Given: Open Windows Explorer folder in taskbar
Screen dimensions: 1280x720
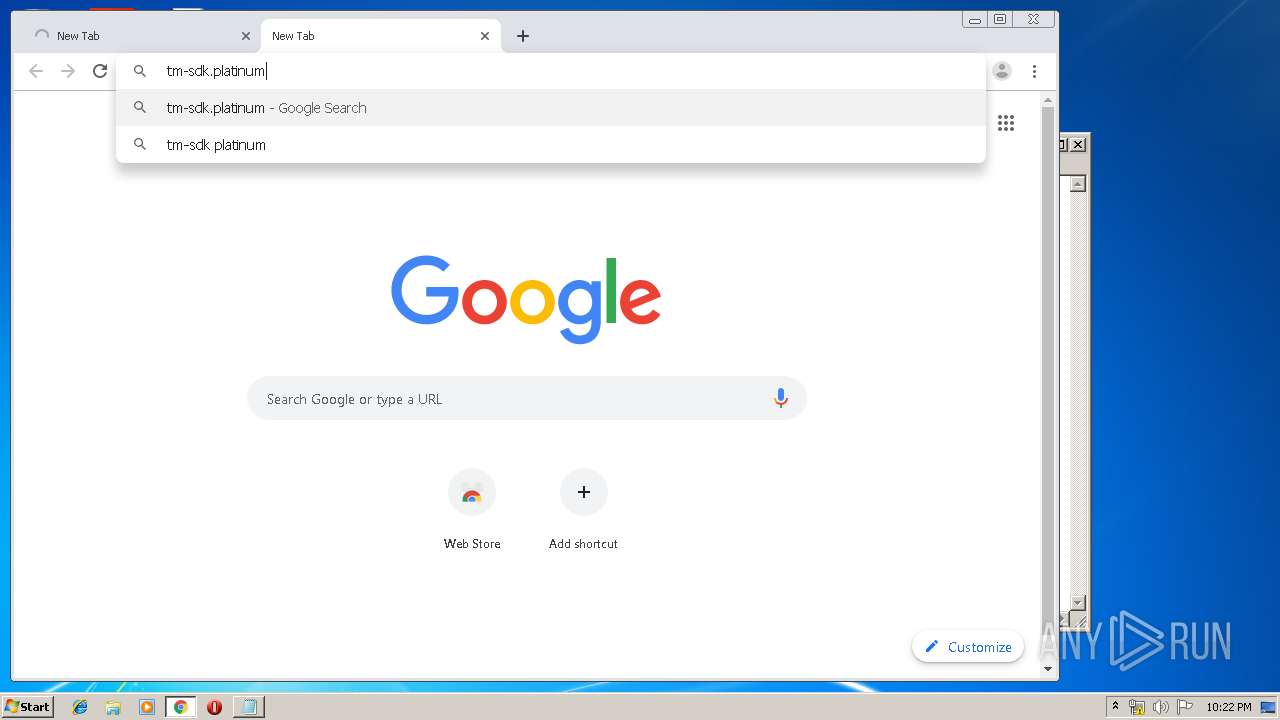Looking at the screenshot, I should (113, 707).
